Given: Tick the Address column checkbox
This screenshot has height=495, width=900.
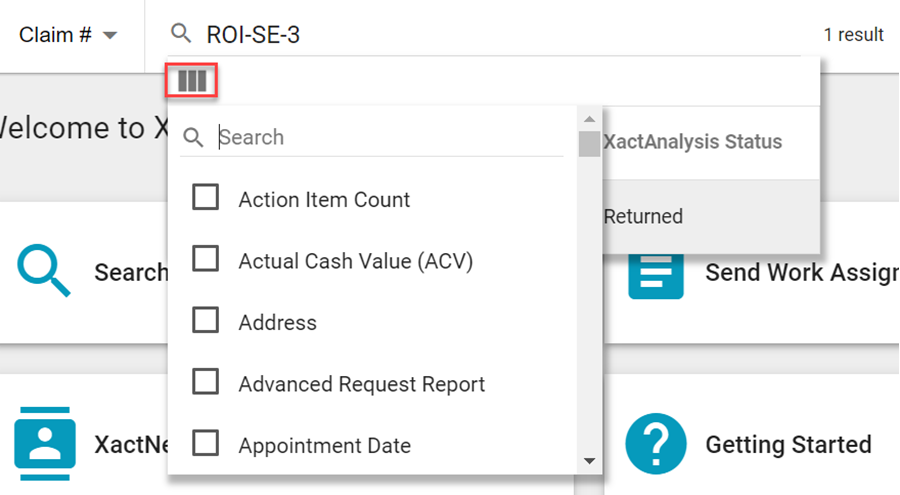Looking at the screenshot, I should (x=206, y=321).
